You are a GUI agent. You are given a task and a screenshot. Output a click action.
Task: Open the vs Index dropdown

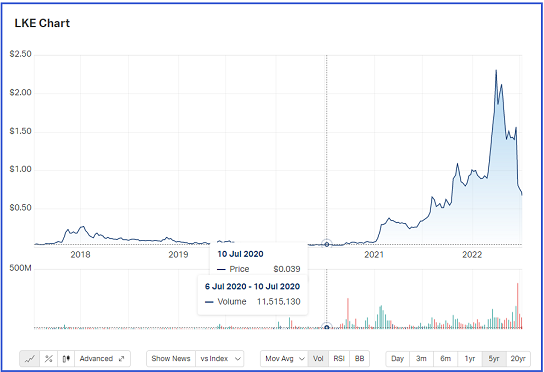[x=220, y=358]
